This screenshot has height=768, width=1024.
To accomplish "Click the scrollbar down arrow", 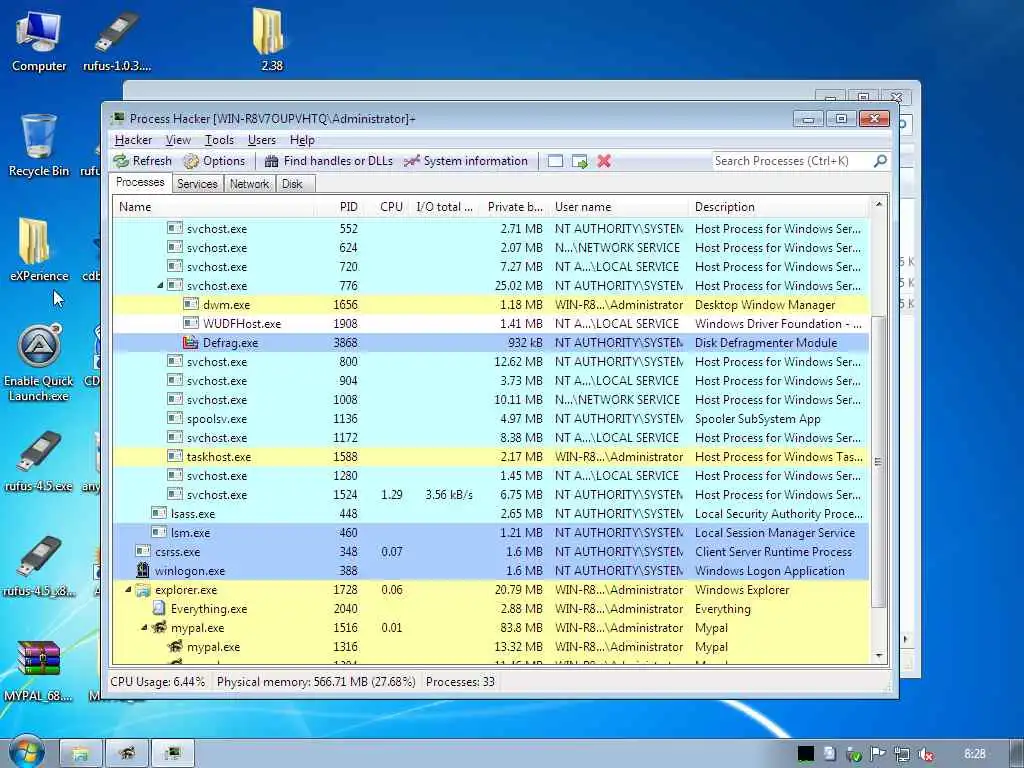I will pyautogui.click(x=878, y=656).
